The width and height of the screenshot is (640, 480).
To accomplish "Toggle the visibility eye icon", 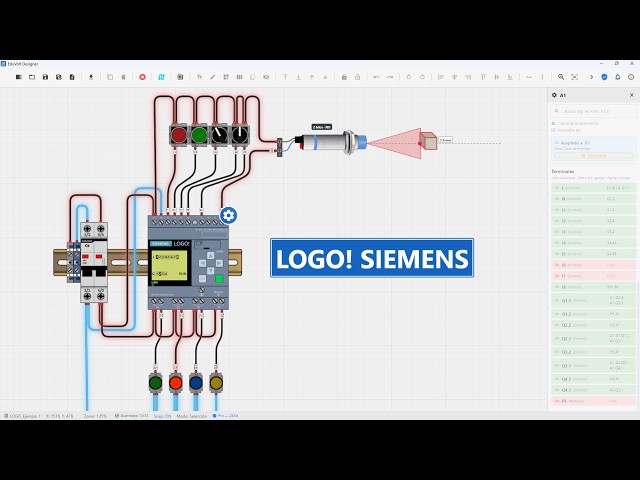I will 266,77.
